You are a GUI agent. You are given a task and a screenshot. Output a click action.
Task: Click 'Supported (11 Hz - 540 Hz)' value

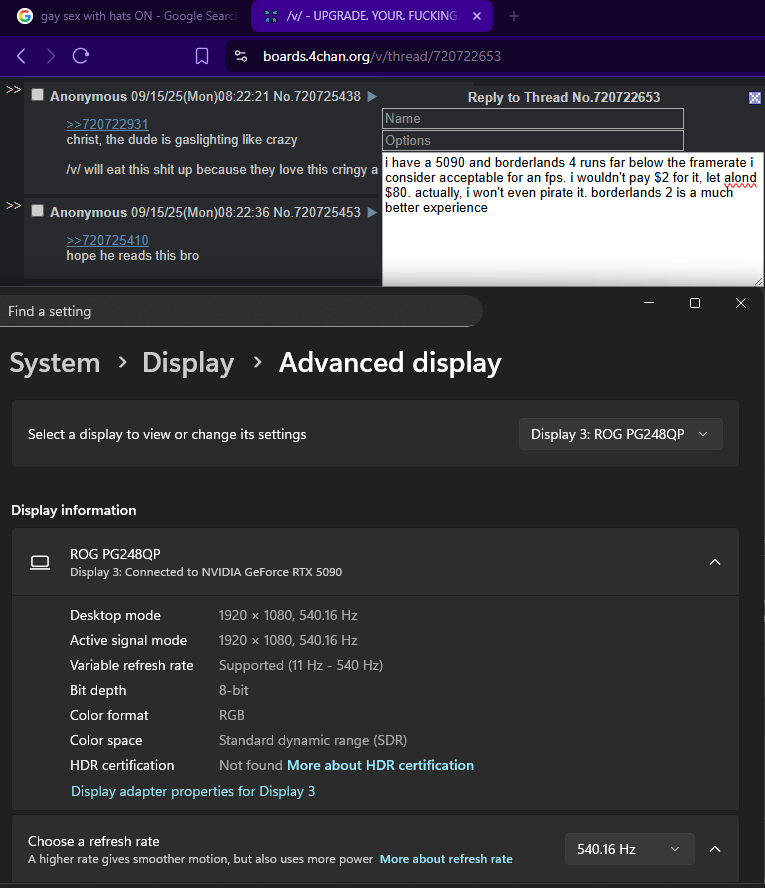click(x=301, y=665)
